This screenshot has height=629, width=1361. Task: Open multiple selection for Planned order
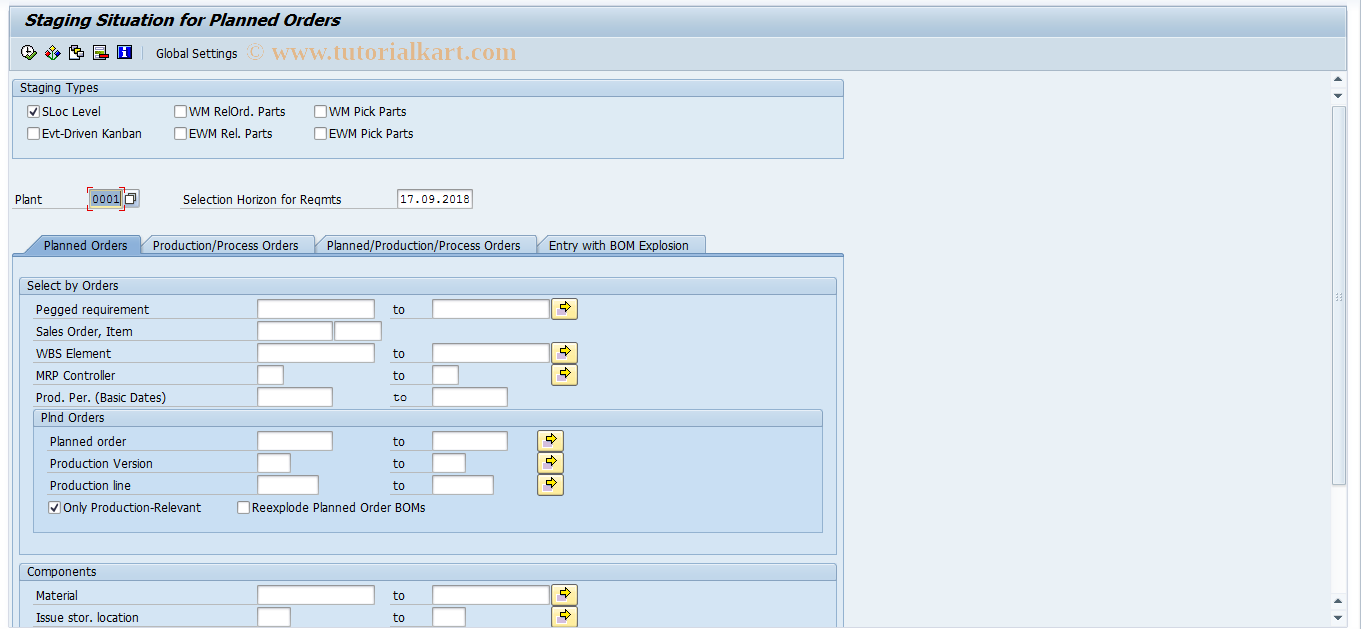coord(551,441)
